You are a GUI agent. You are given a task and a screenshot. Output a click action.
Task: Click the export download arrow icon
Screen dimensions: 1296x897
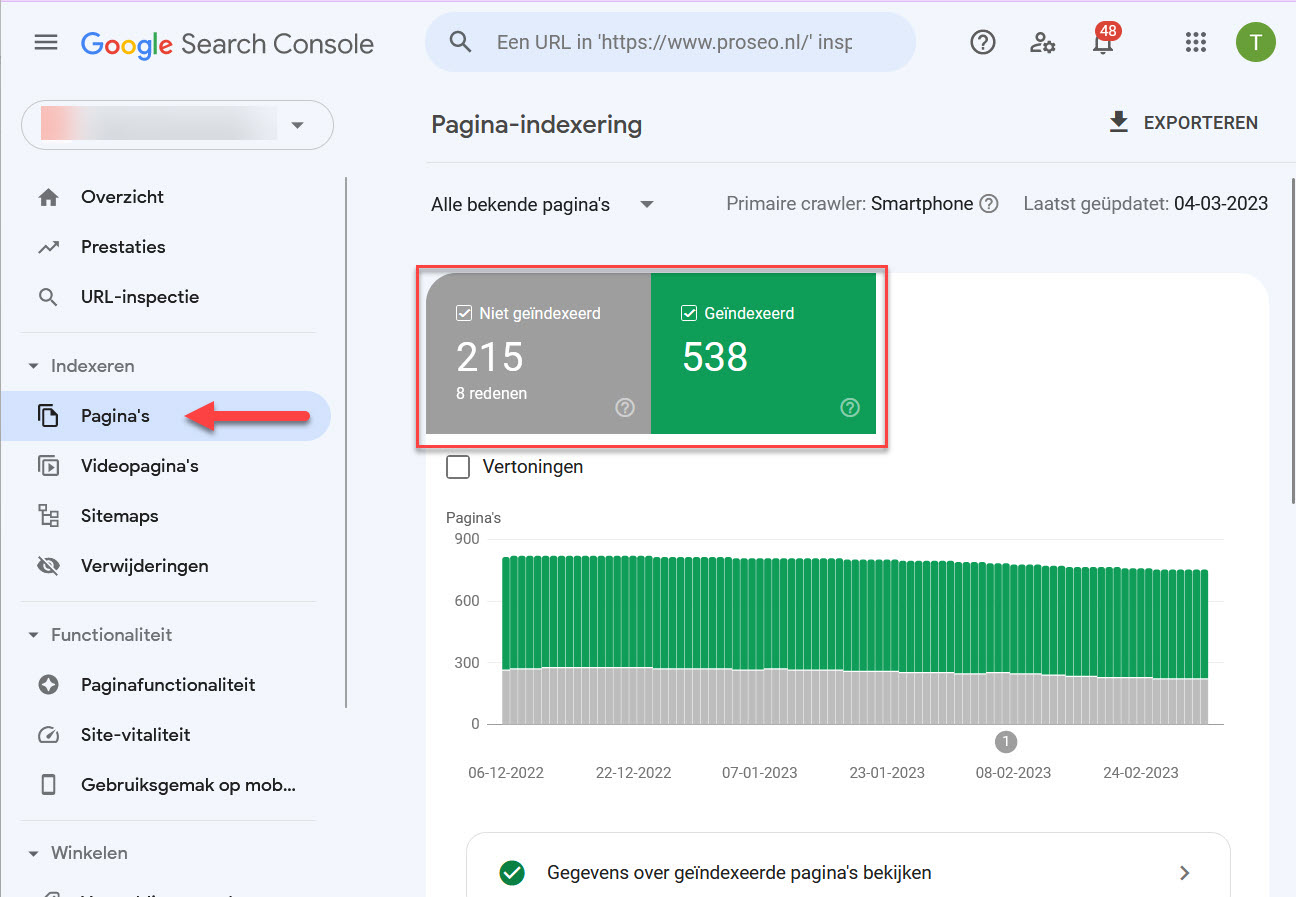pyautogui.click(x=1119, y=122)
